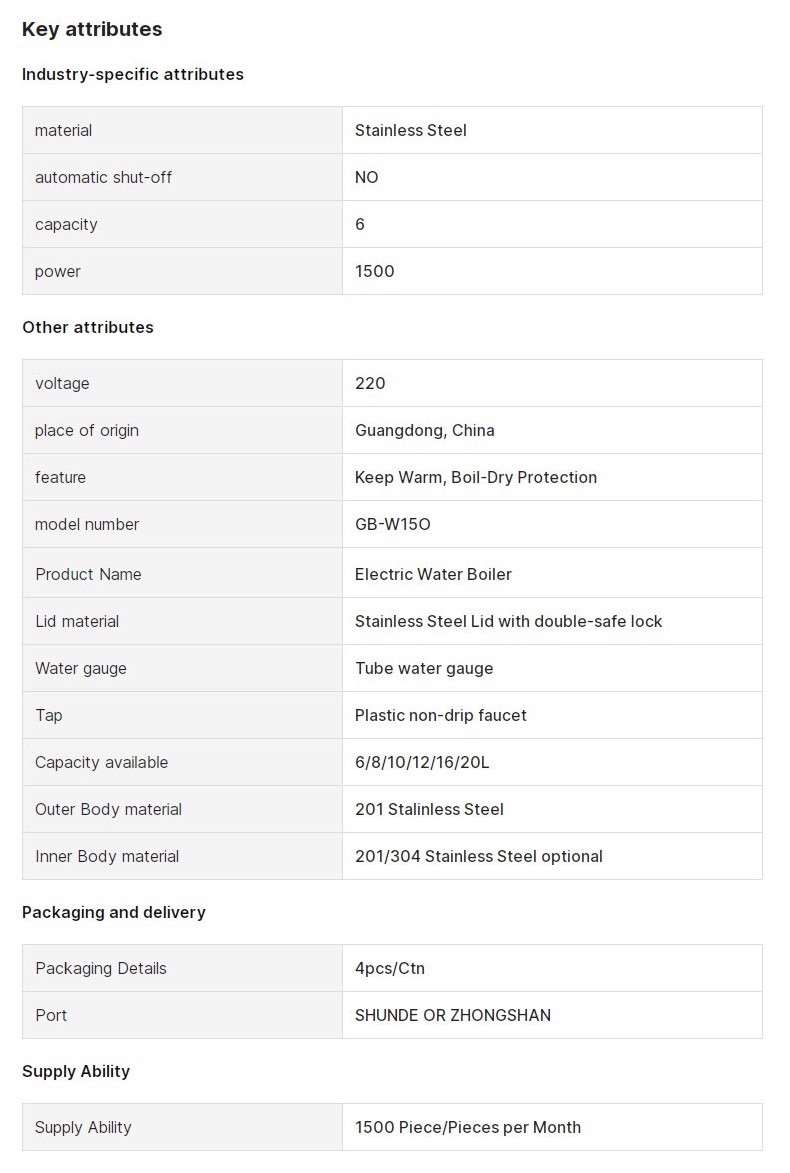The width and height of the screenshot is (790, 1173).
Task: Click the voltage value 220
Action: [x=370, y=383]
